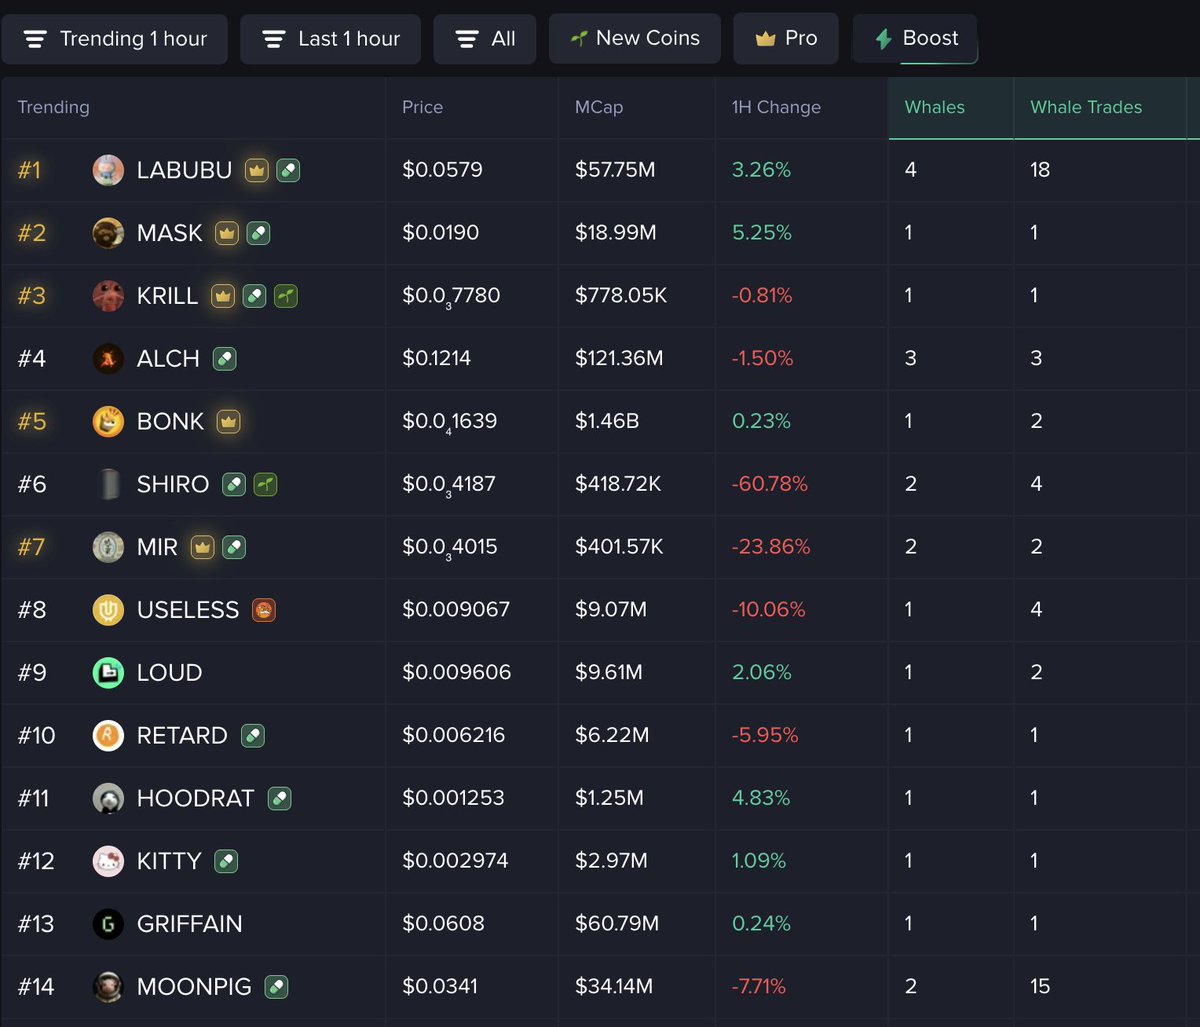Click the $0.009606 price for LOUD
This screenshot has height=1027, width=1200.
pyautogui.click(x=457, y=673)
